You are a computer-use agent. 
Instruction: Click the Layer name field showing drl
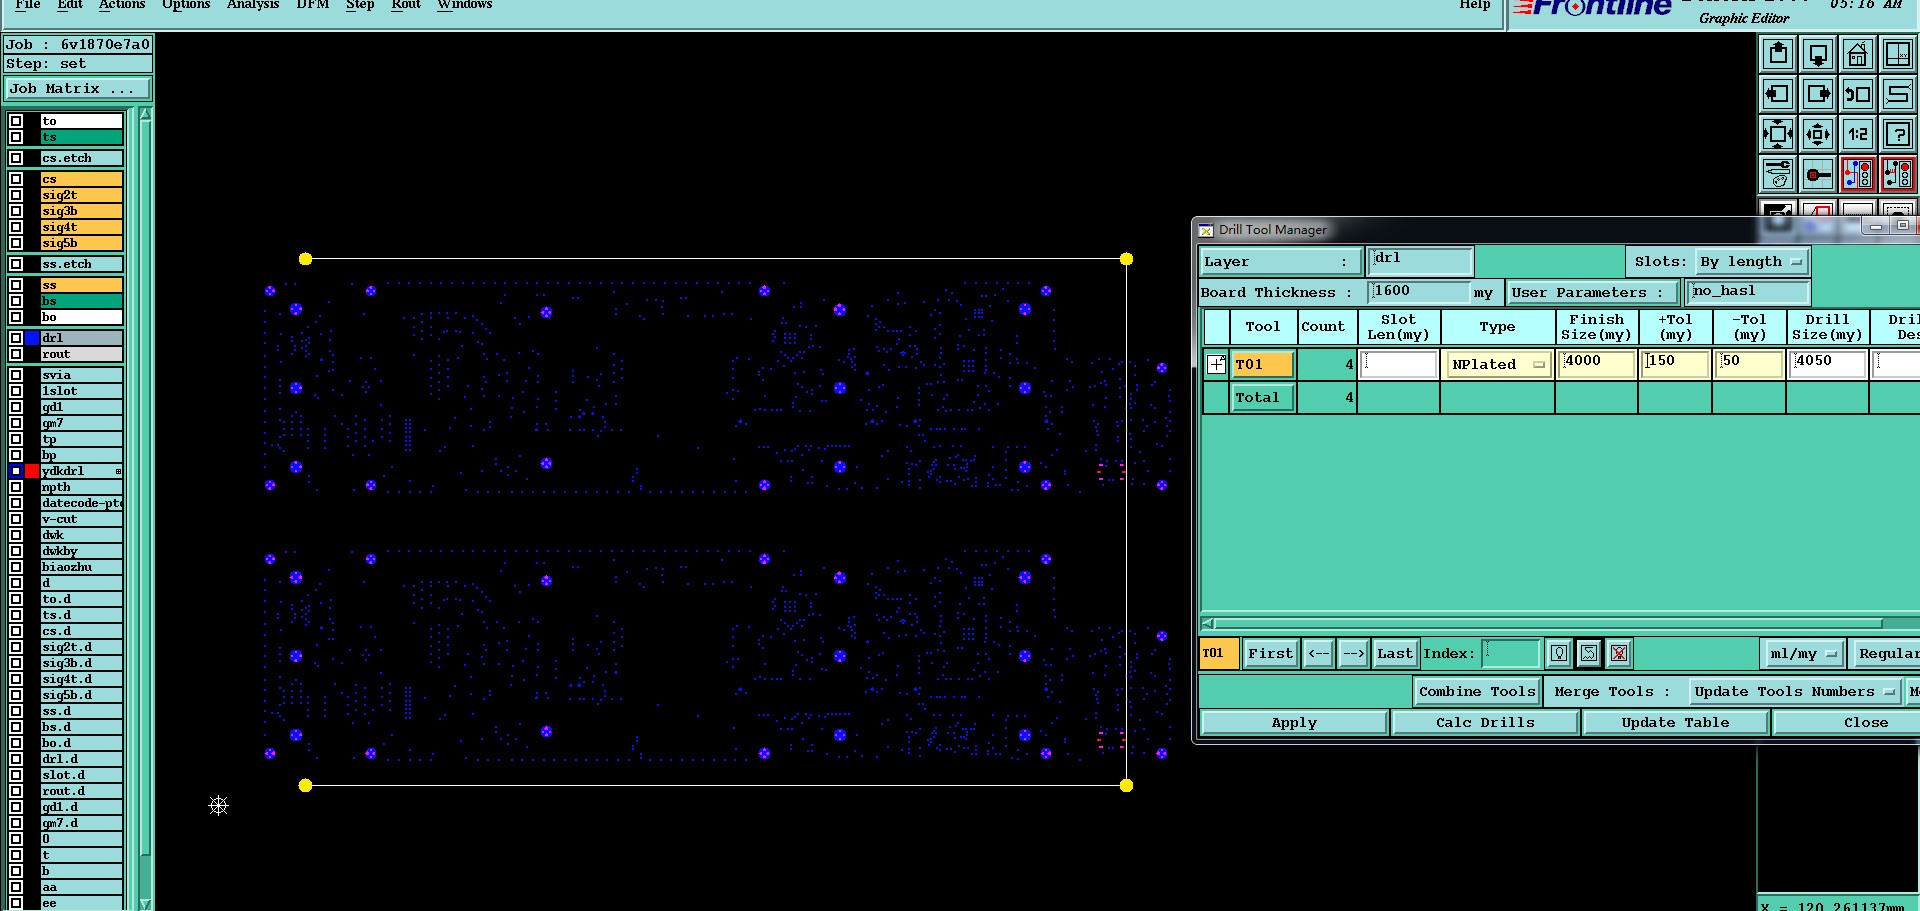pos(1420,261)
